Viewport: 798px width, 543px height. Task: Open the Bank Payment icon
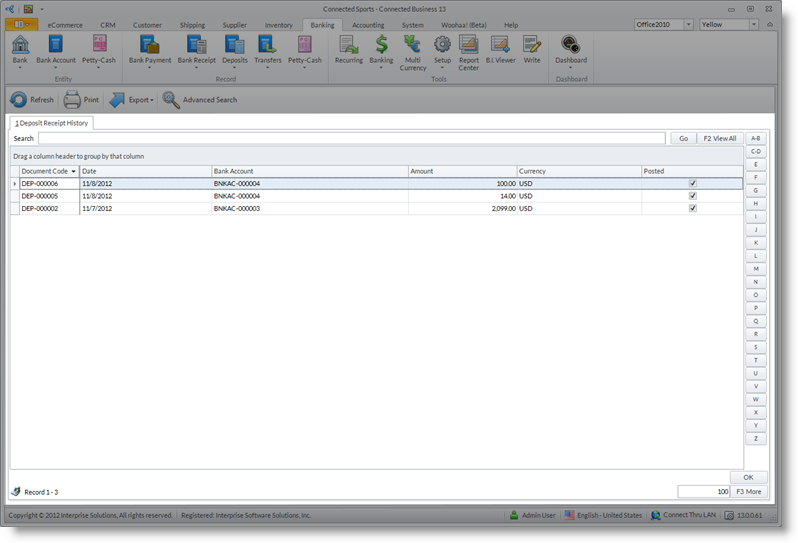(150, 45)
